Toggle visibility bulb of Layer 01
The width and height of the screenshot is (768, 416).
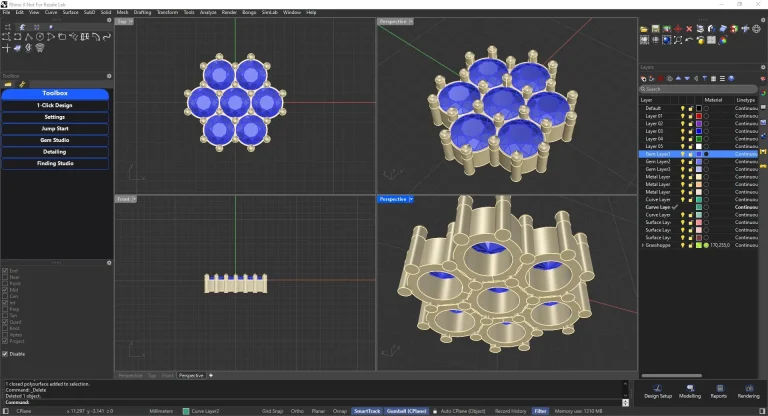(x=683, y=116)
